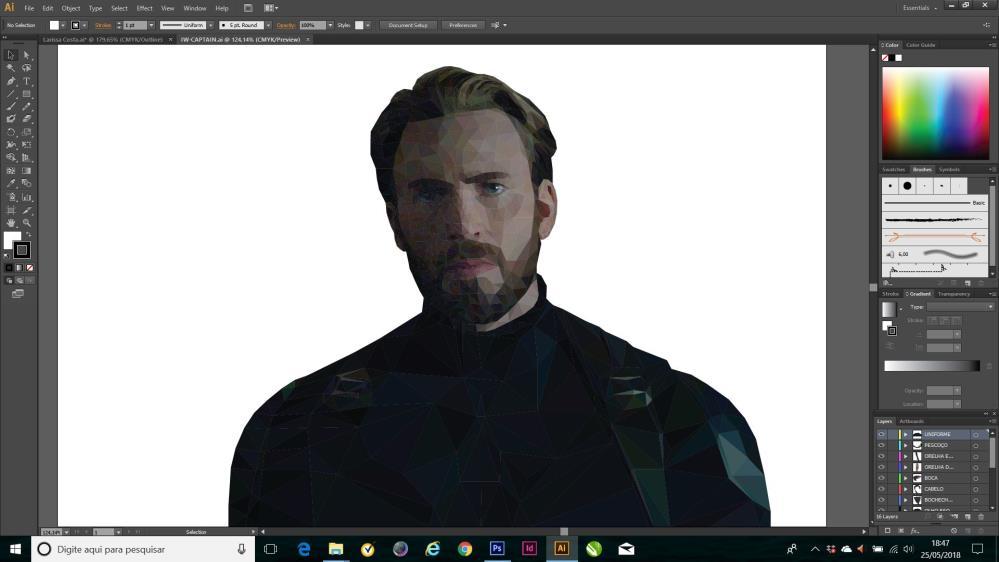Switch to the Artboards panel tab

[911, 421]
